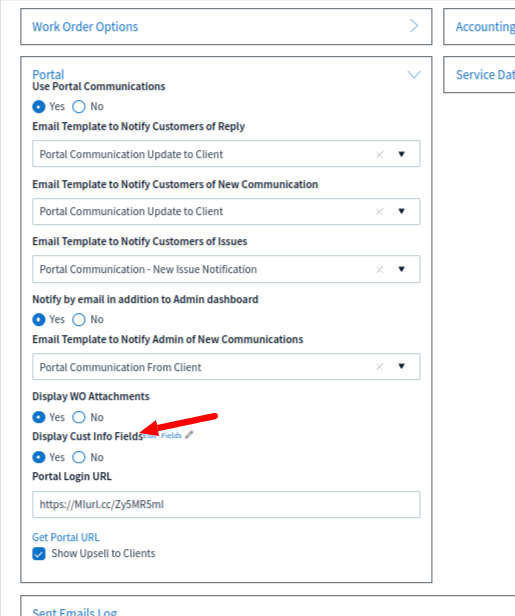Clear the Portal Communication From Client selection
This screenshot has height=616, width=515.
tap(379, 367)
